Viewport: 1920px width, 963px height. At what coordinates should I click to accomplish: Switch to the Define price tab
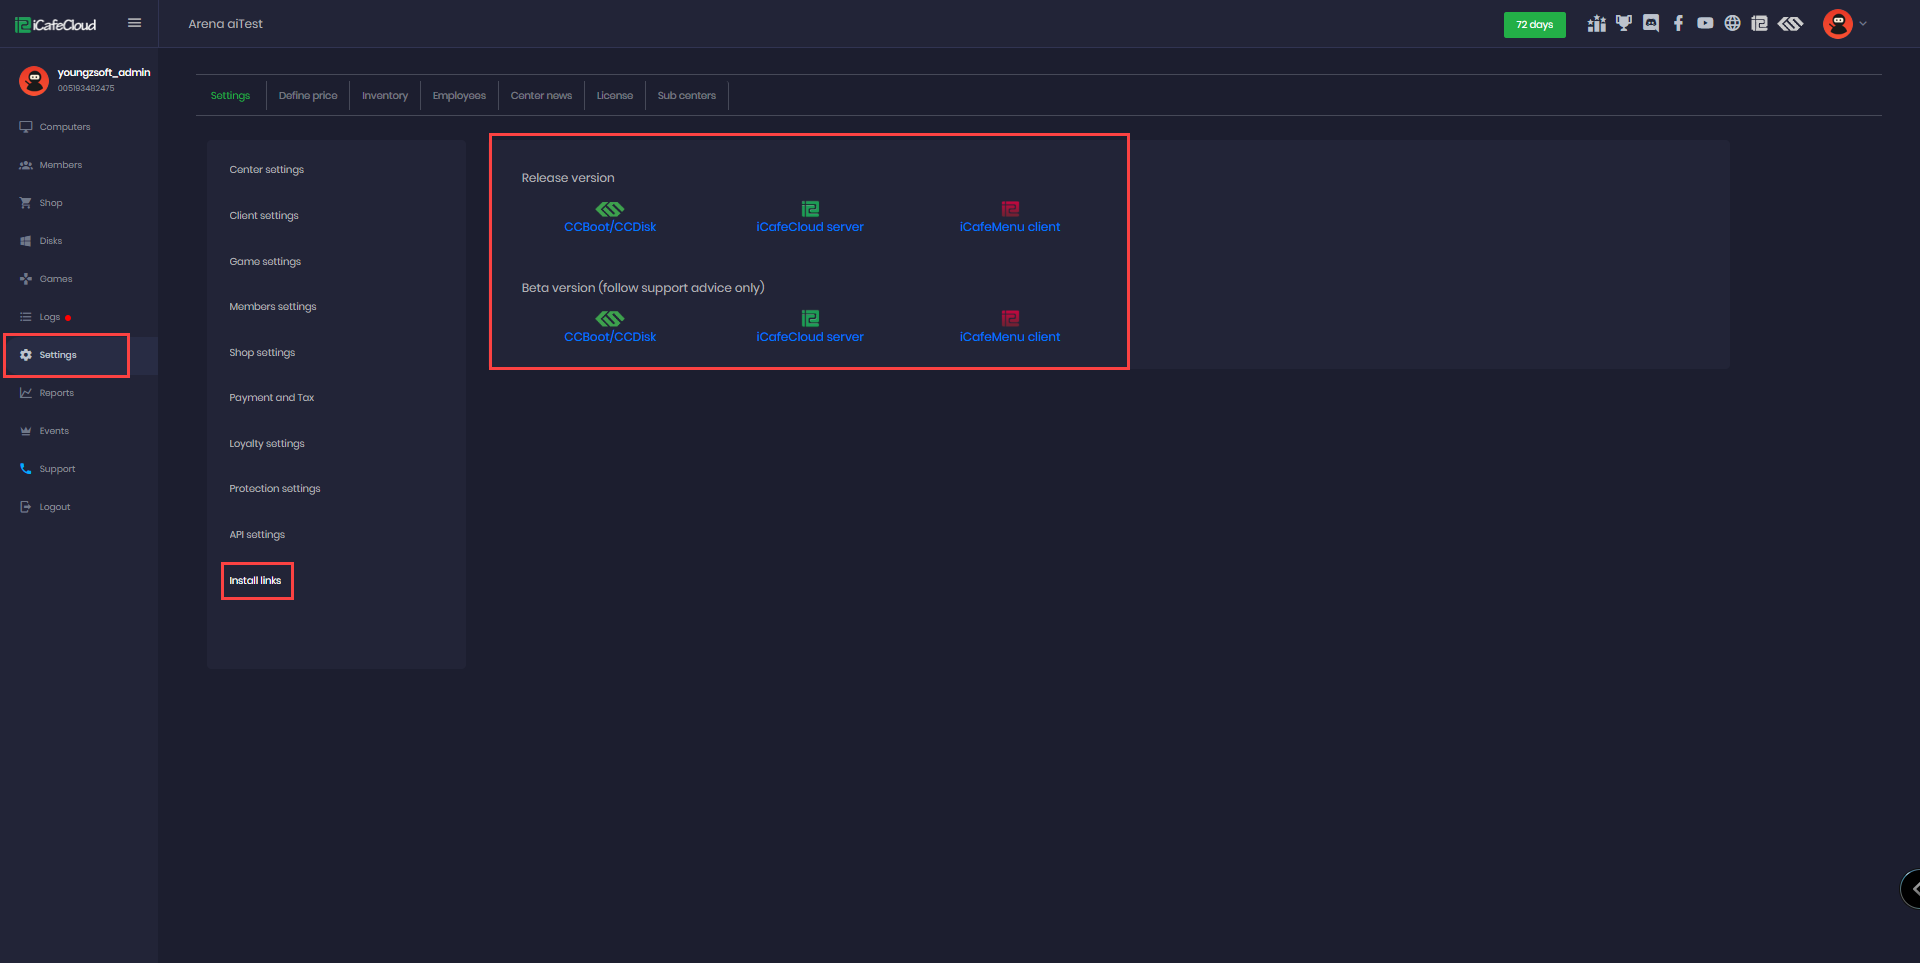pos(308,96)
